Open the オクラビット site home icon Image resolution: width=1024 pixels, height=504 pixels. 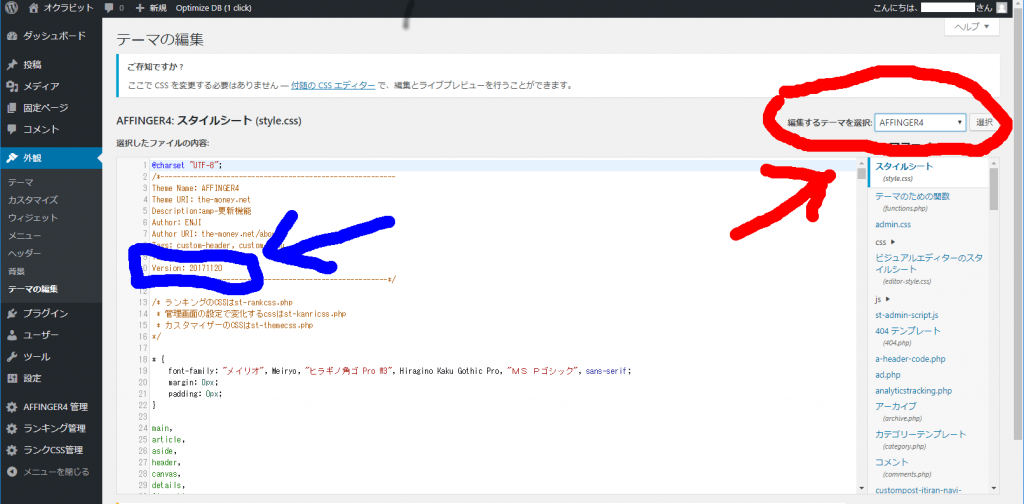tap(35, 8)
